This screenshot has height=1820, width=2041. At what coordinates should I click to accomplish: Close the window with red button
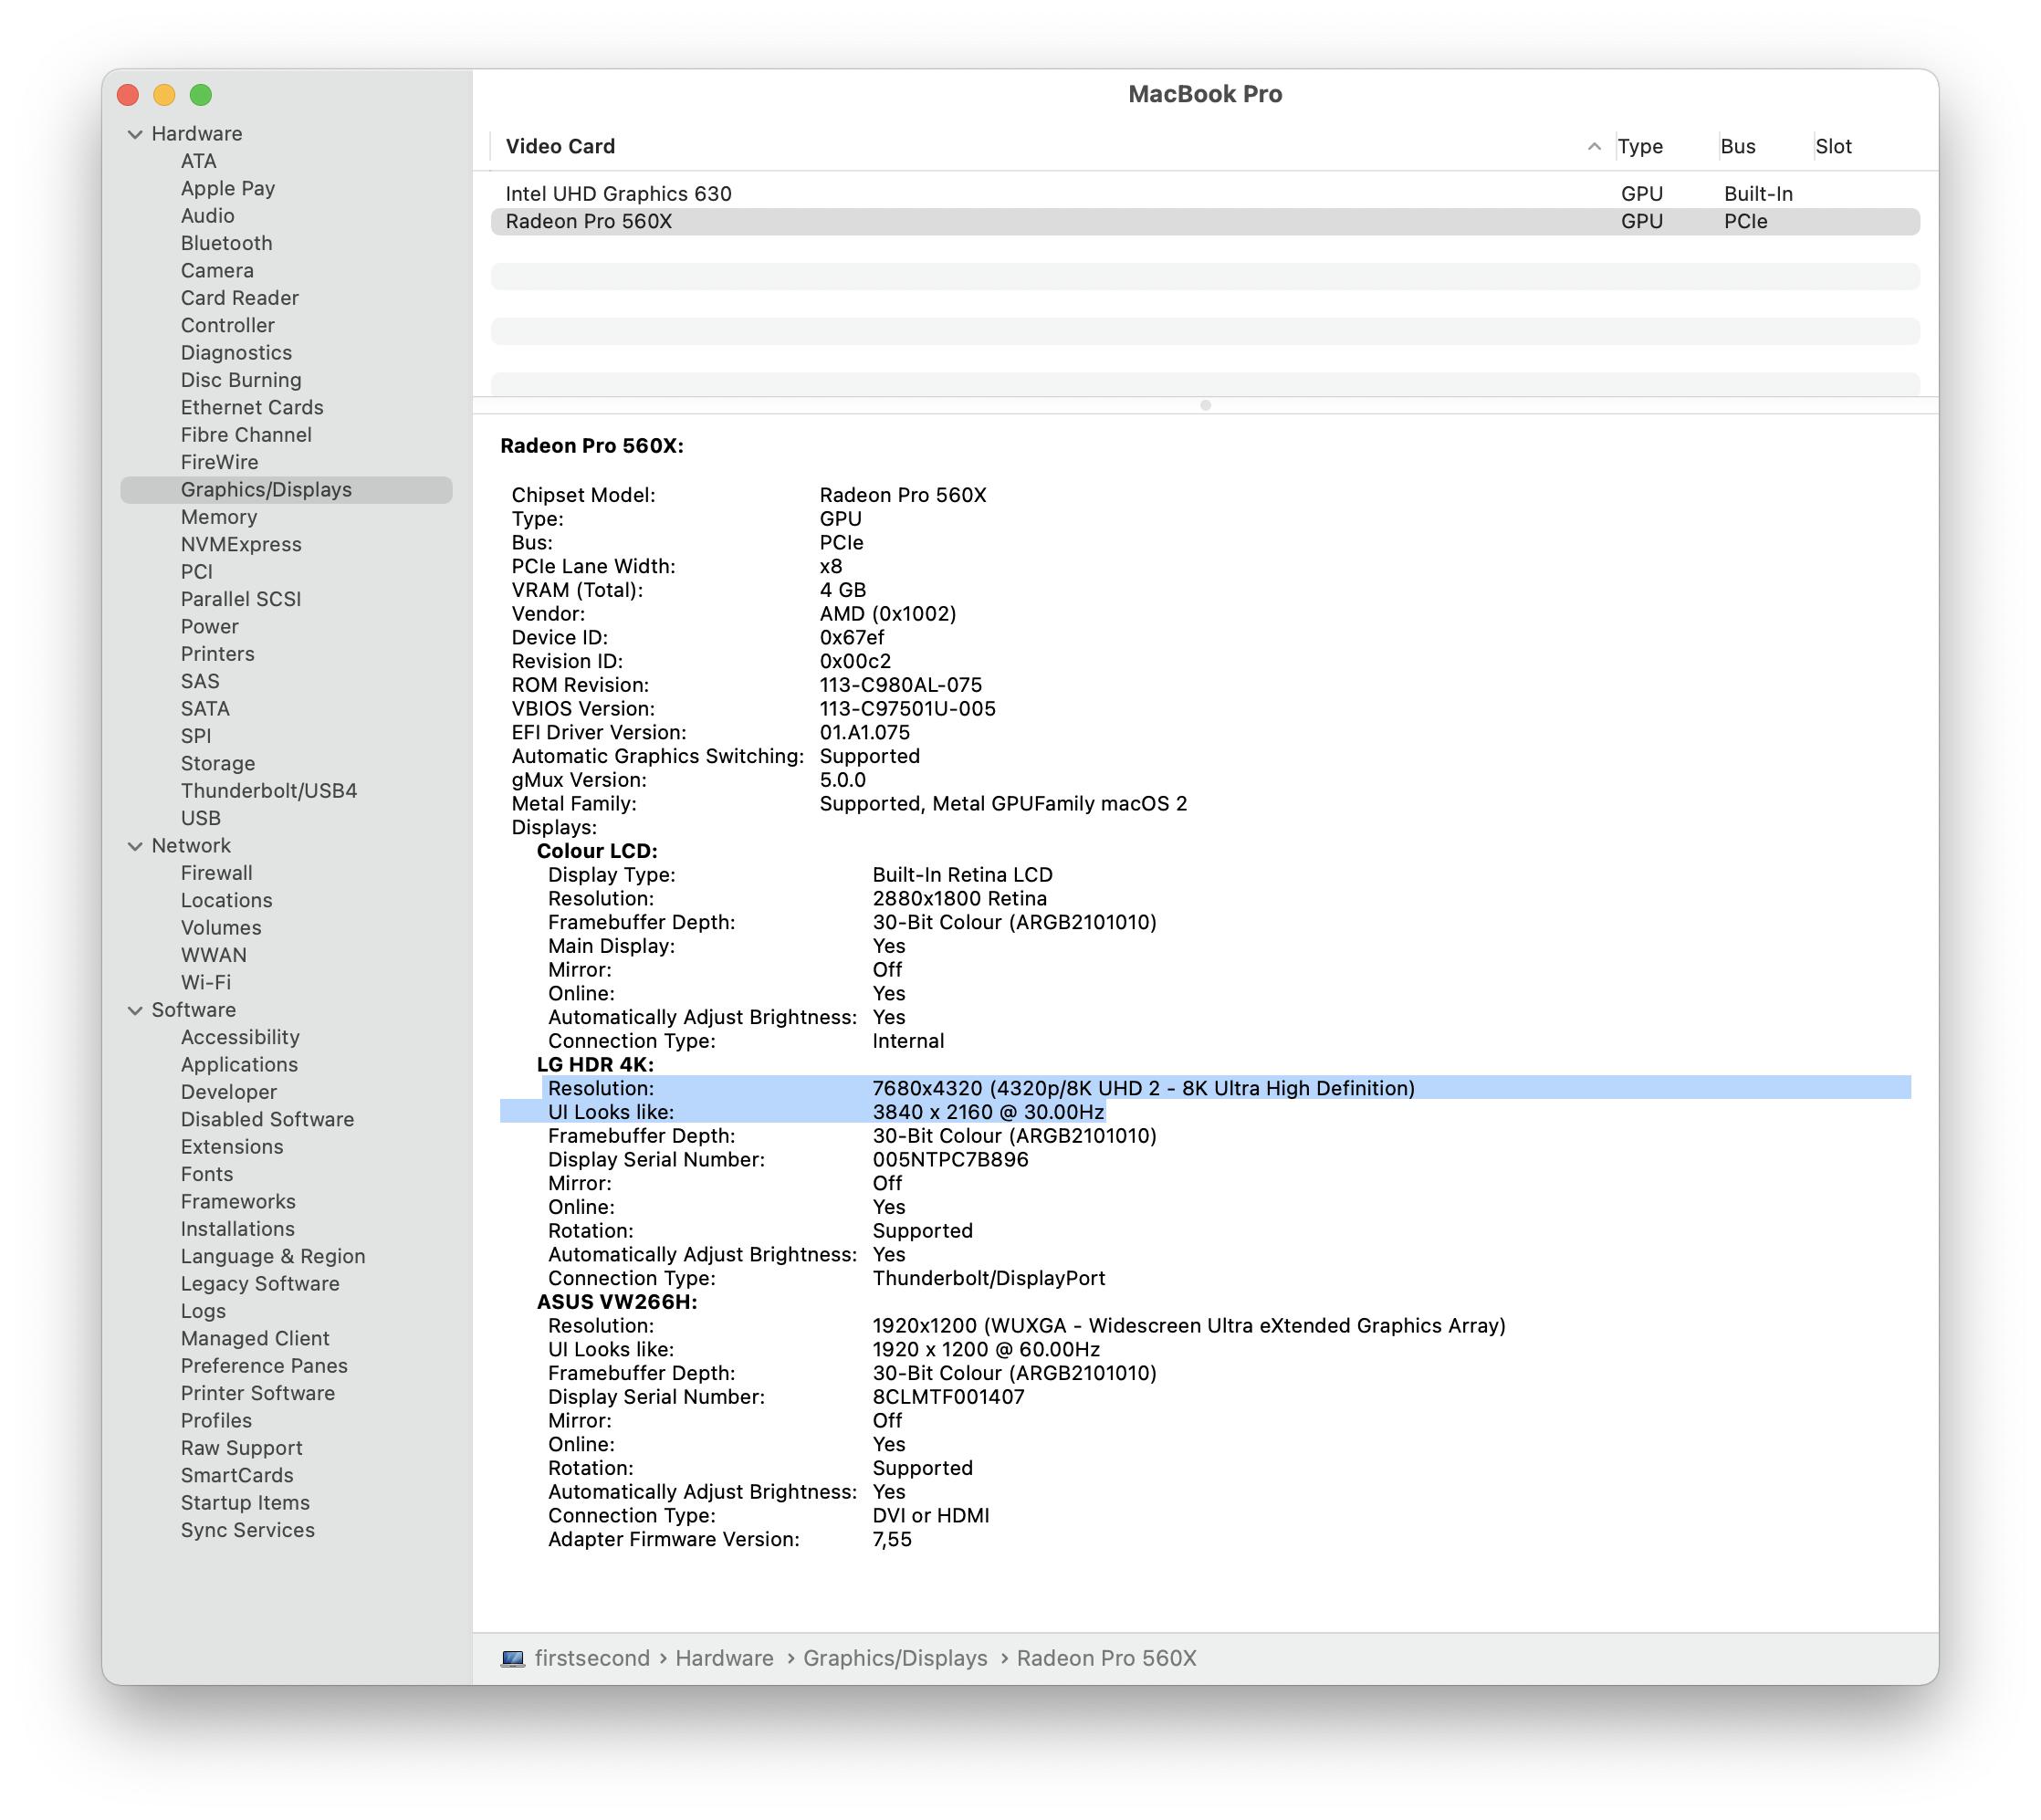click(128, 95)
